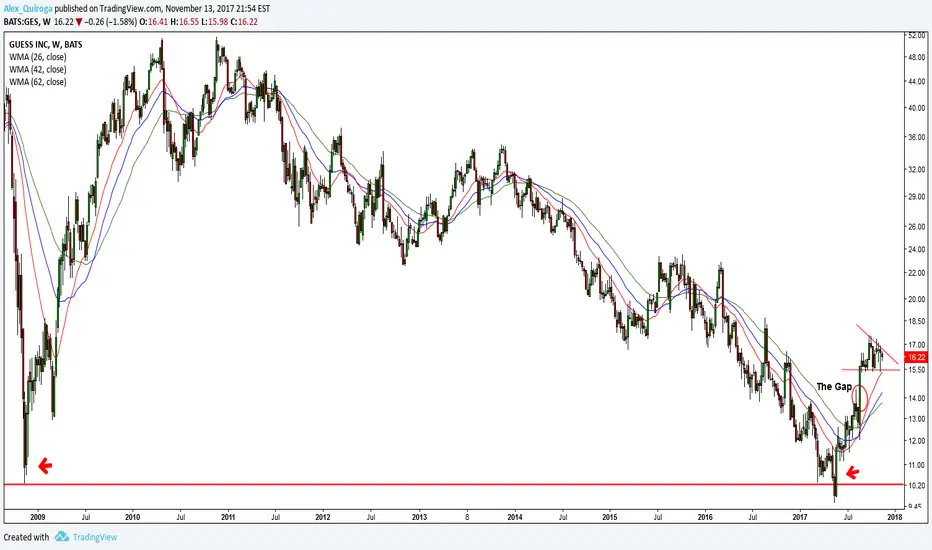Screen dimensions: 932x550
Task: Click the 2018 year label on time axis
Action: point(895,517)
